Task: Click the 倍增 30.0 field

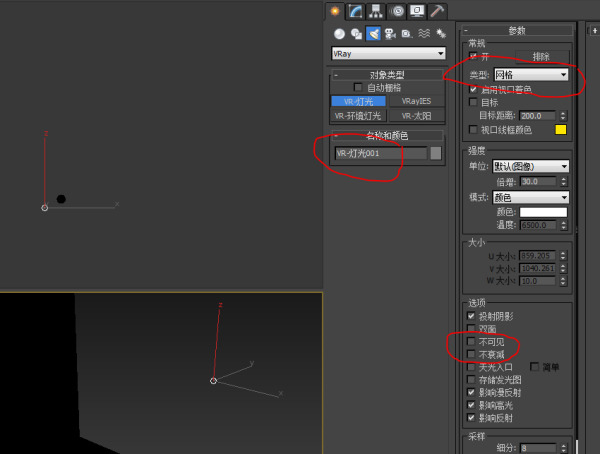Action: point(538,181)
